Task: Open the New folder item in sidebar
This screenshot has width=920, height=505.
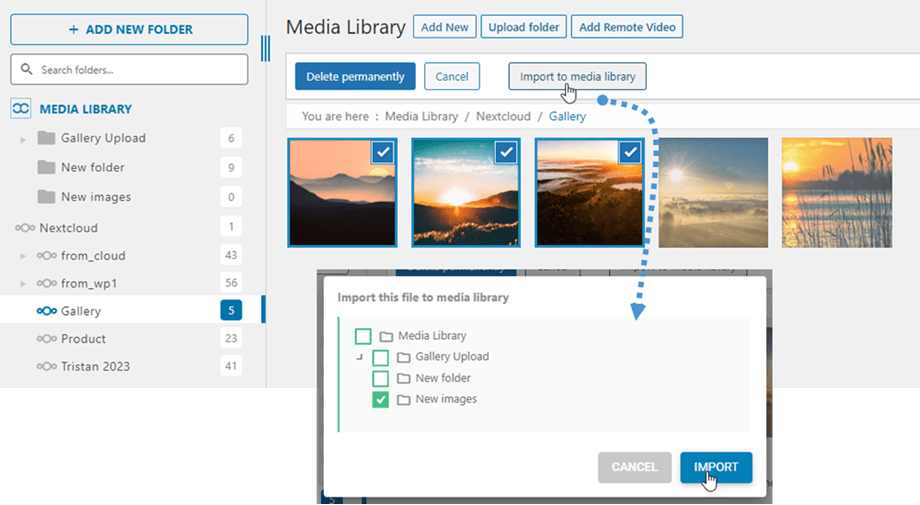Action: click(x=92, y=167)
